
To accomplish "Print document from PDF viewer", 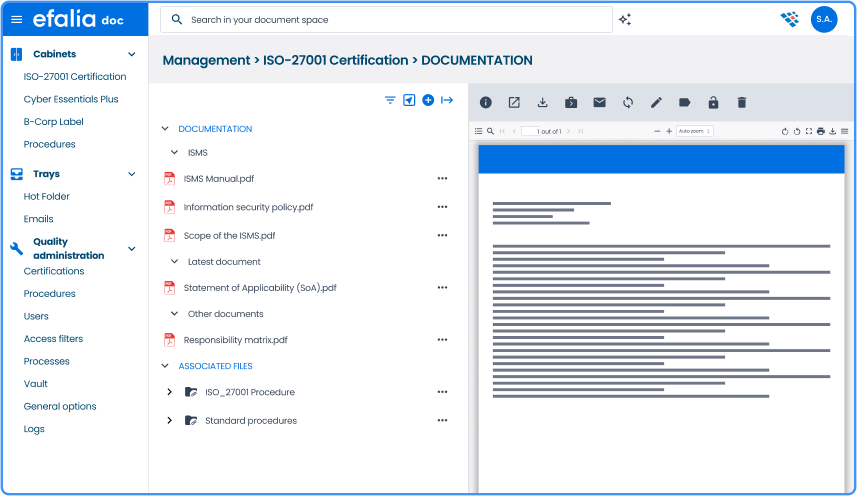I will point(820,131).
